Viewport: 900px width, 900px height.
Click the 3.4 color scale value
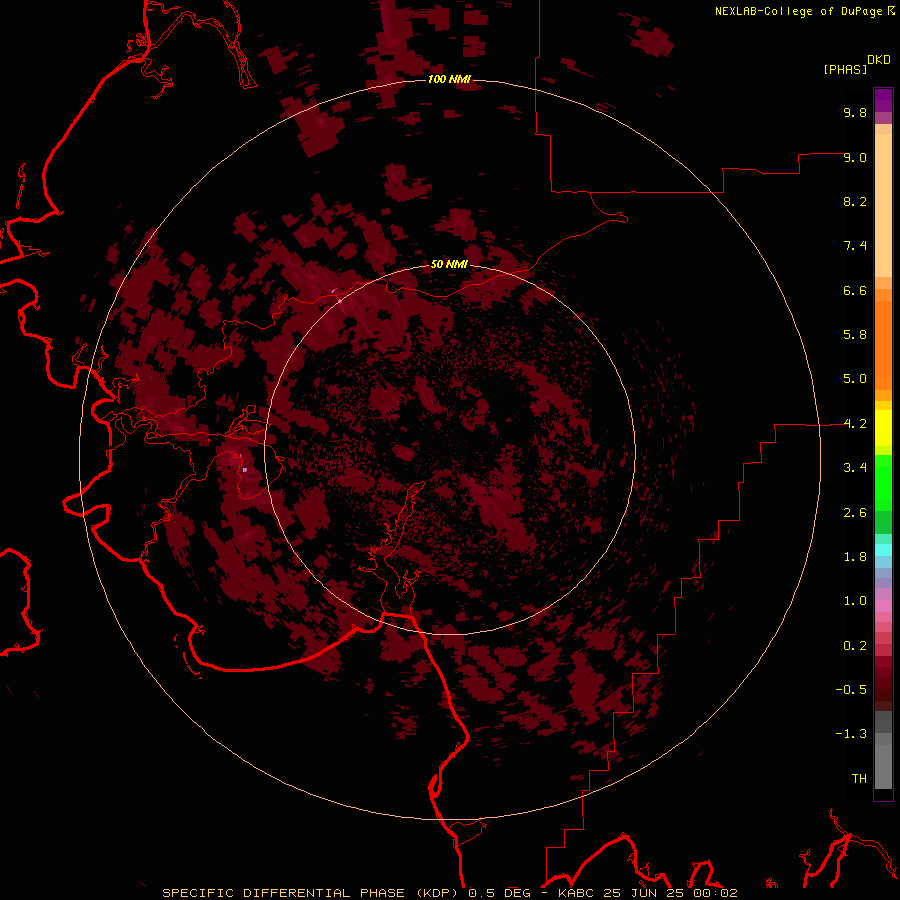tap(855, 468)
